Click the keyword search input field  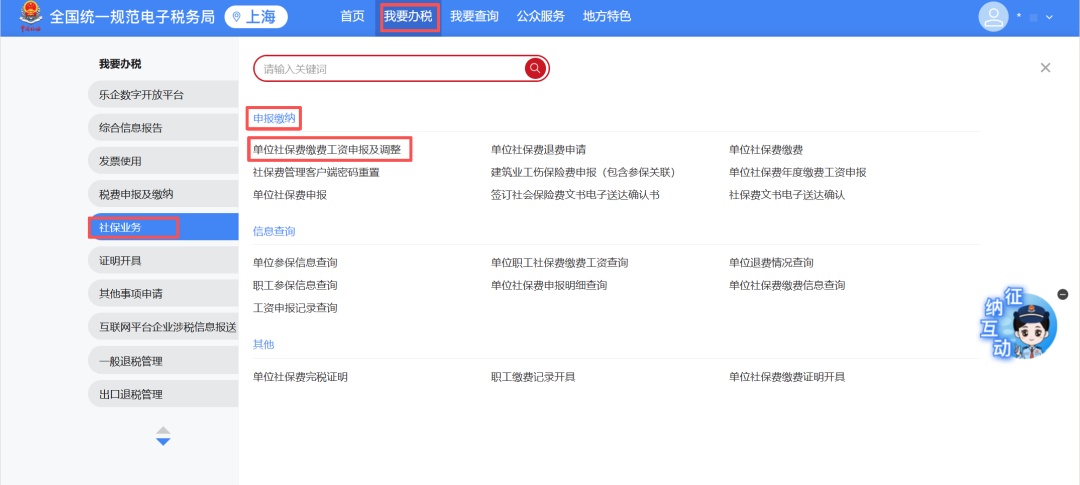(x=390, y=69)
